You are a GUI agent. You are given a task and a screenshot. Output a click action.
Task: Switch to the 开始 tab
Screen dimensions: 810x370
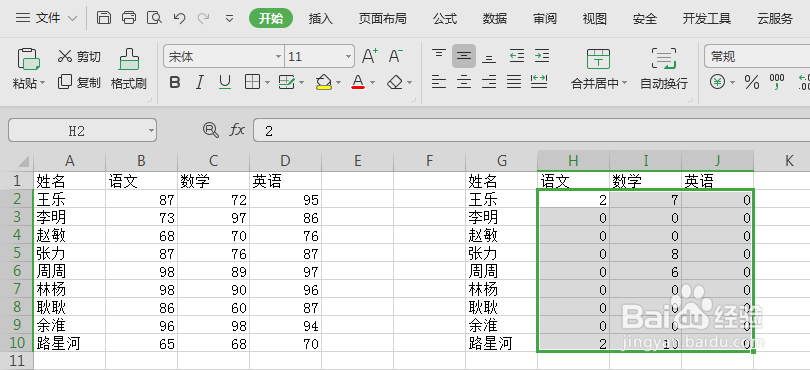point(271,19)
